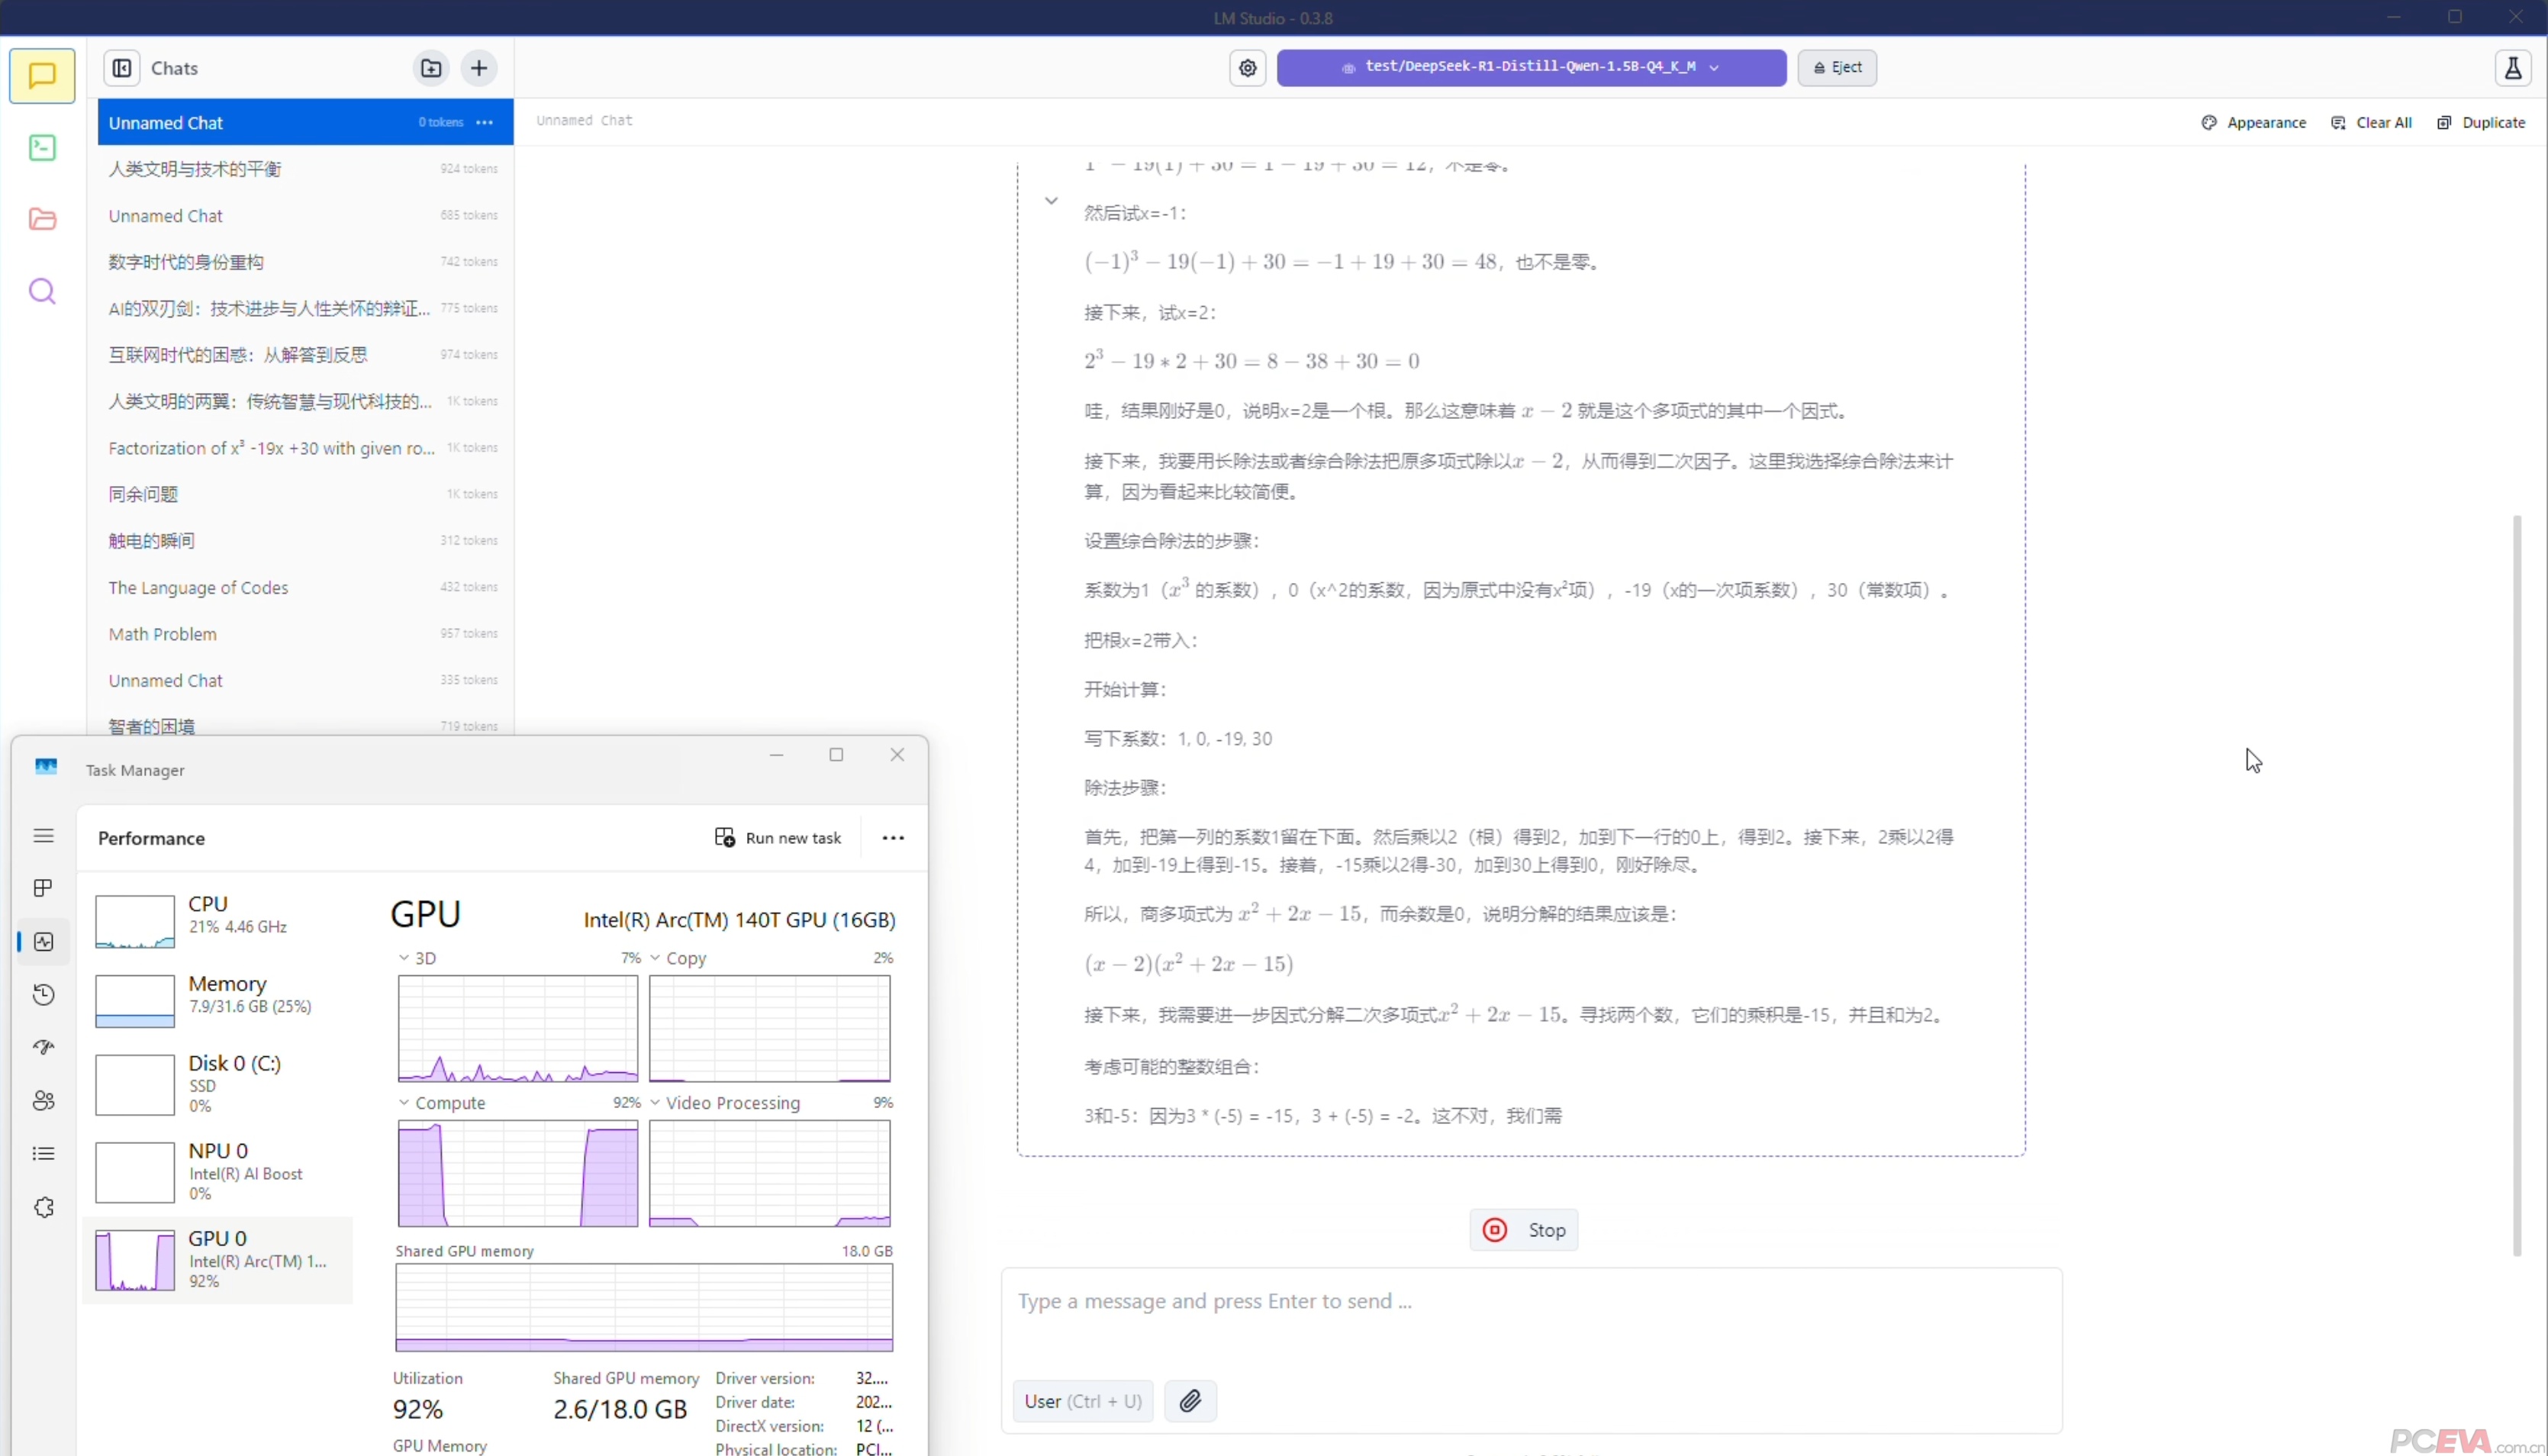Maximize the Task Manager window
2548x1456 pixels.
point(837,755)
